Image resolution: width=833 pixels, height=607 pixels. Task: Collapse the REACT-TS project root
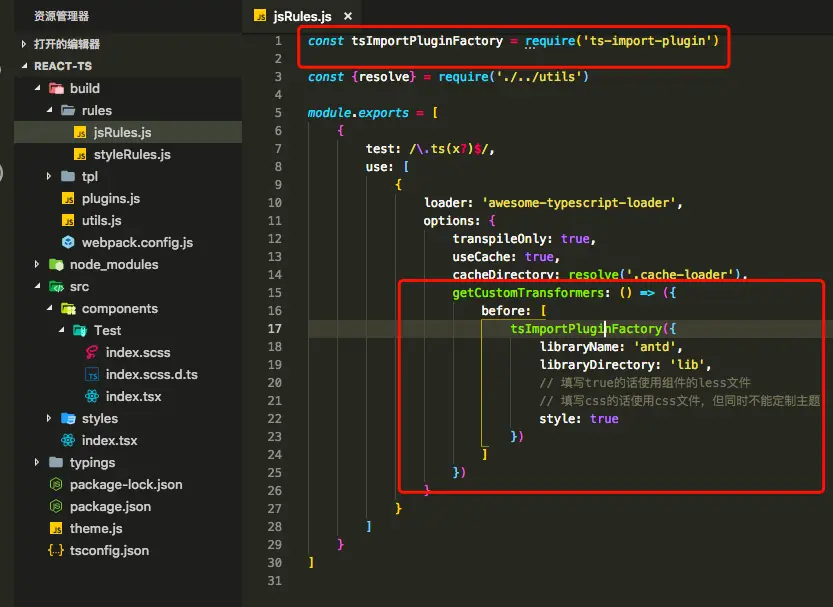click(x=24, y=66)
